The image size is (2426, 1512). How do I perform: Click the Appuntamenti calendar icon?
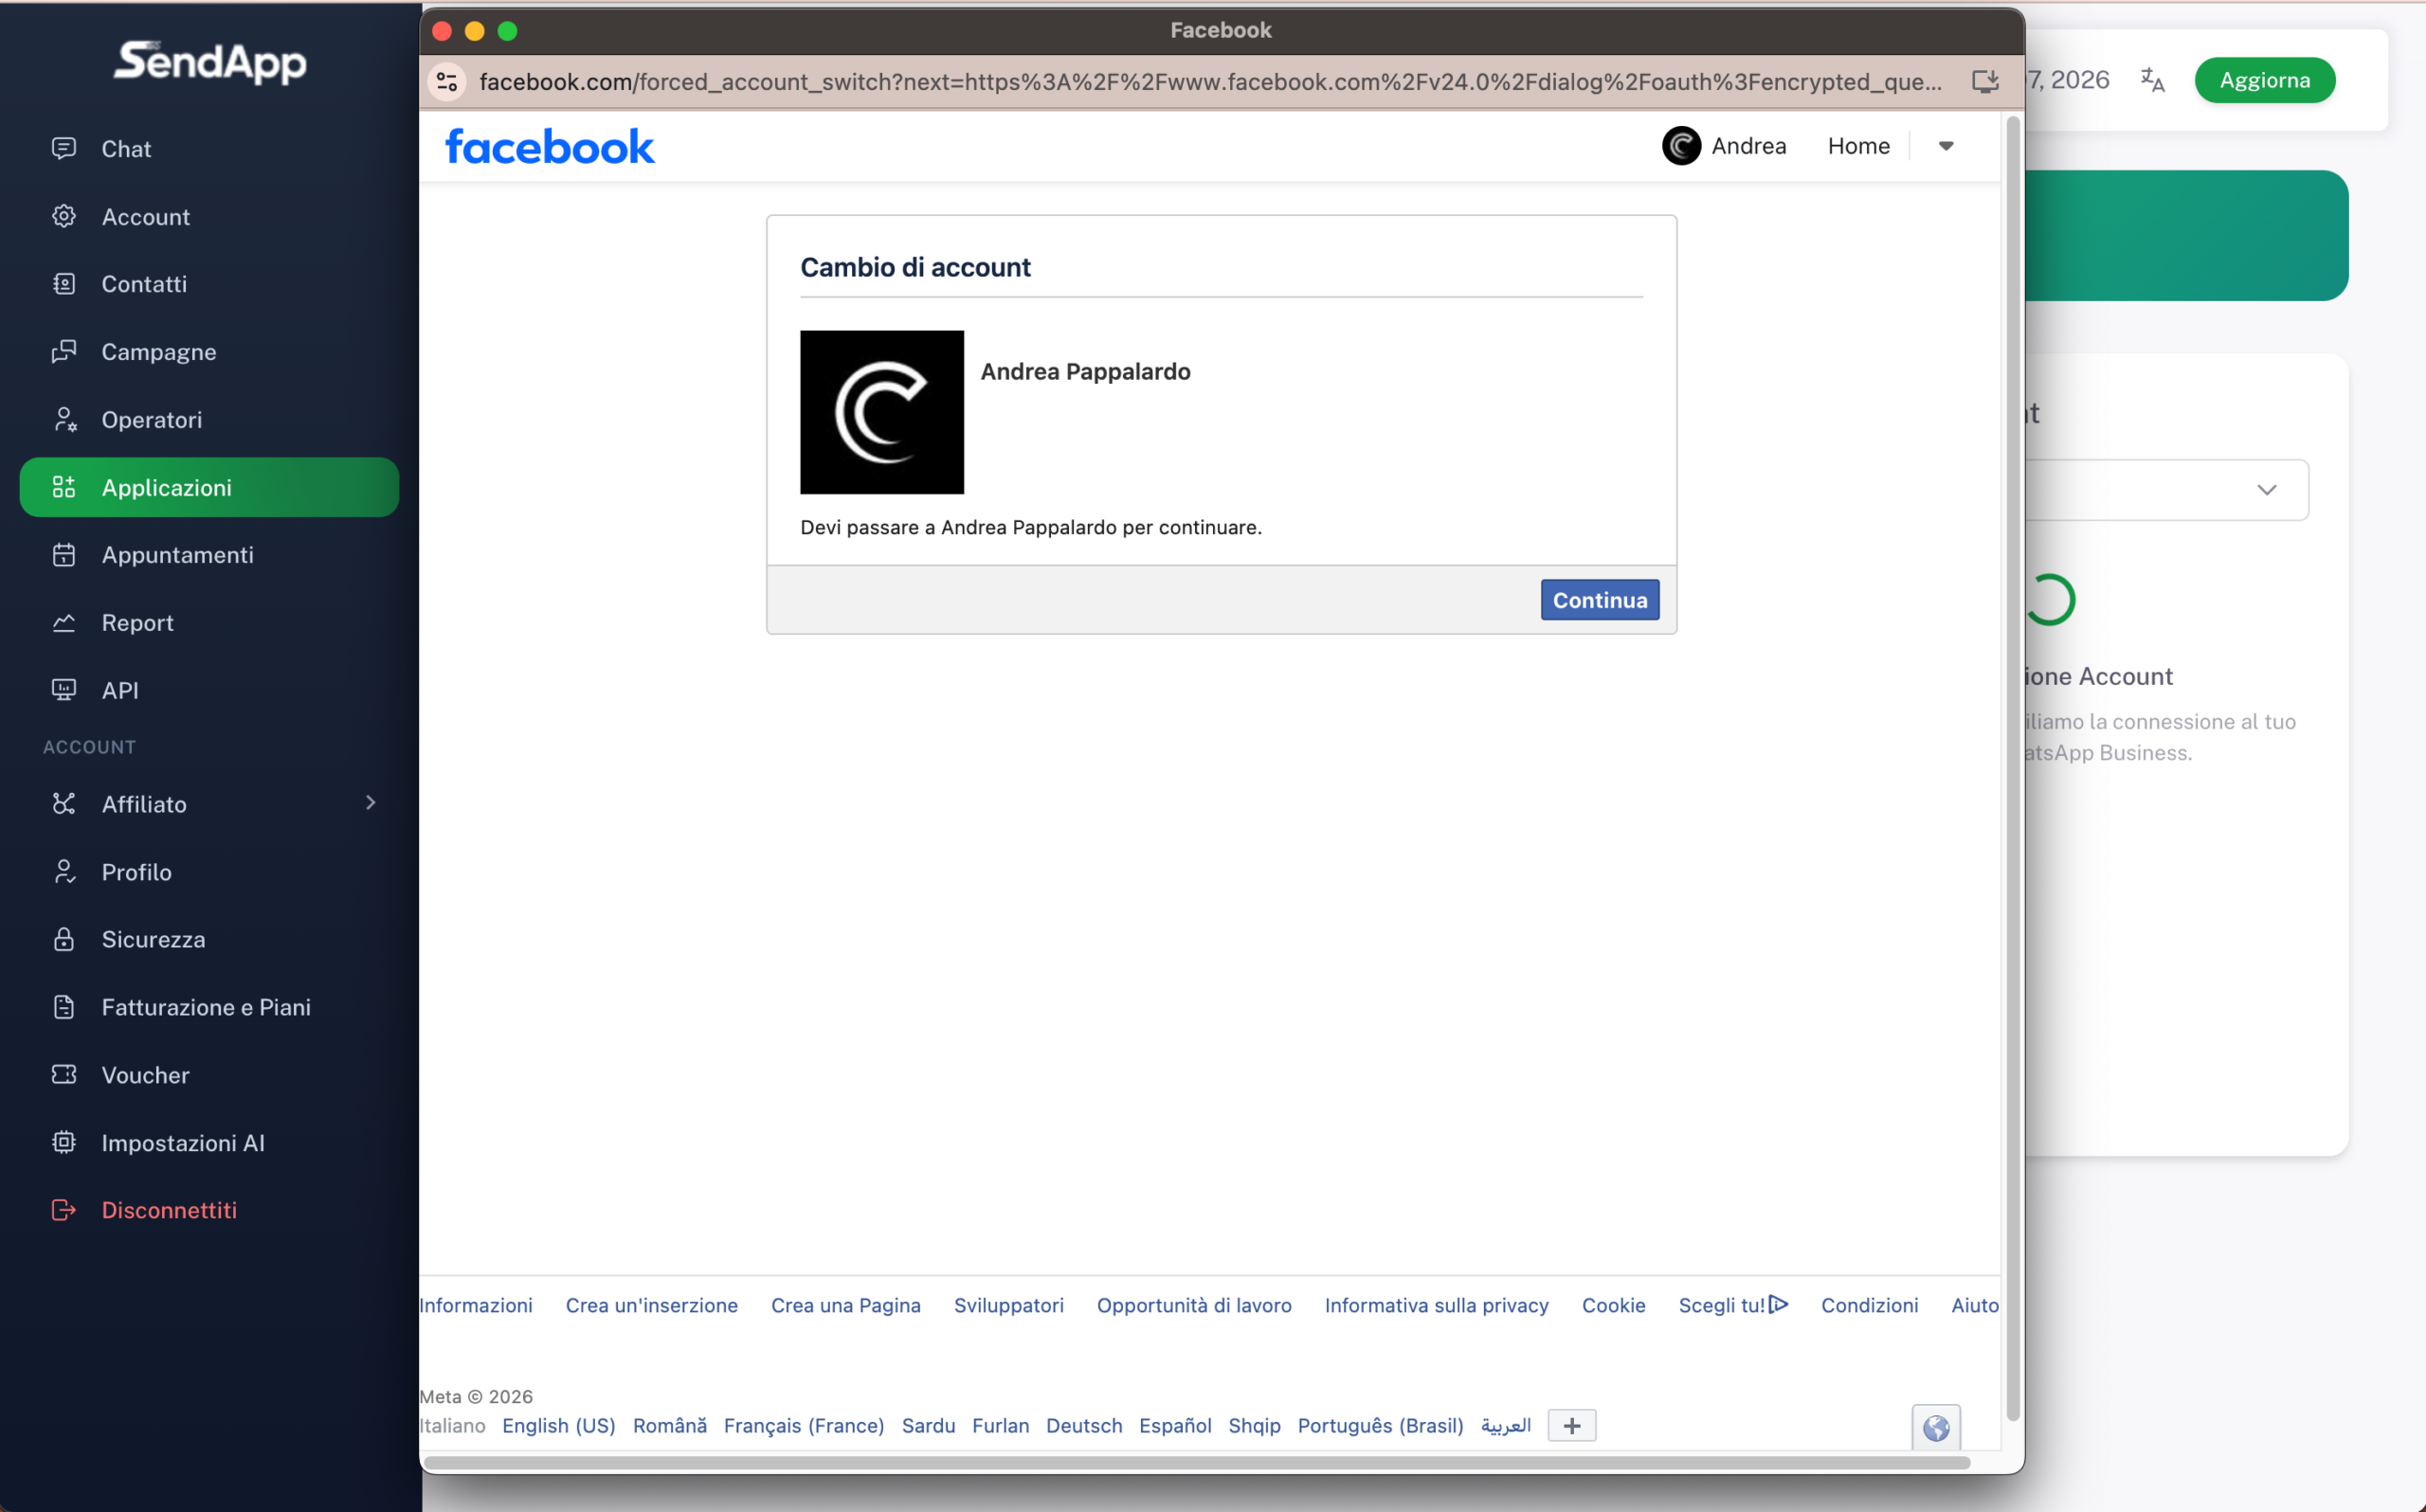pos(64,554)
